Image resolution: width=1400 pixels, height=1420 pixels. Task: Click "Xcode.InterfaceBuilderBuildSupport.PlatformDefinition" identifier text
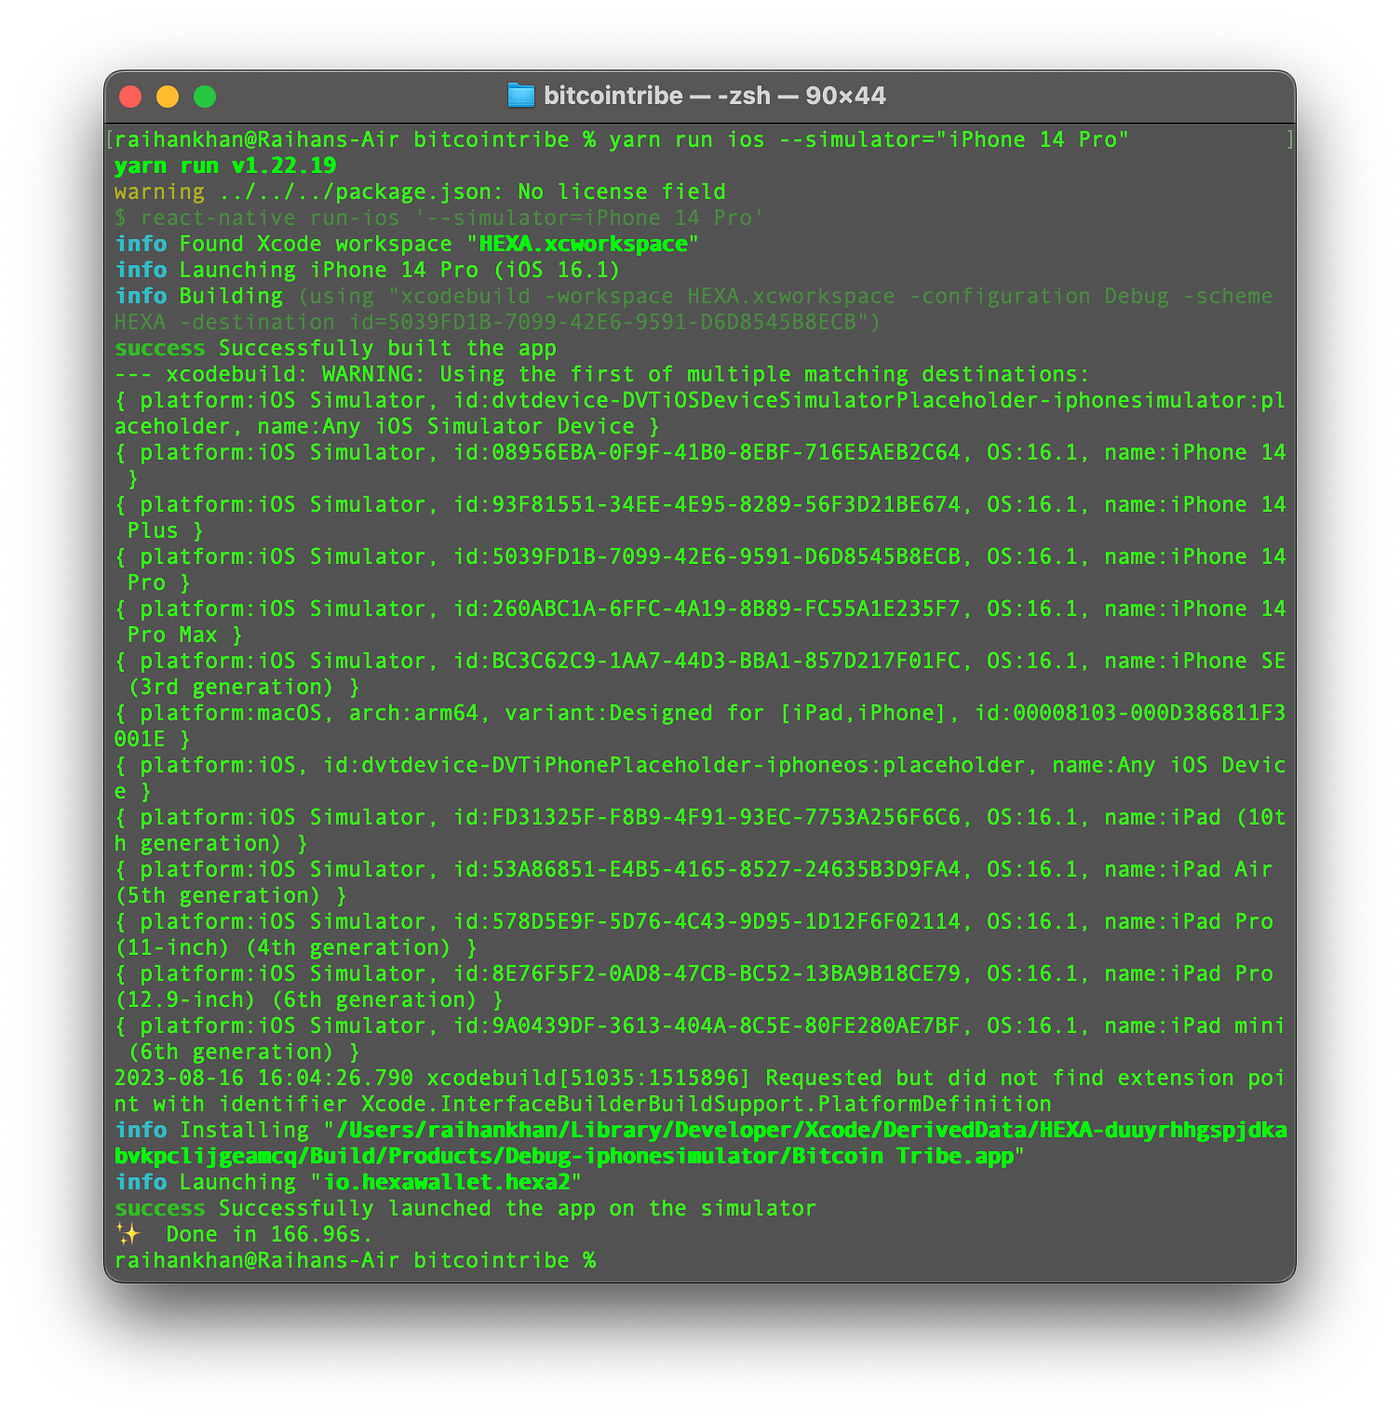pyautogui.click(x=706, y=1104)
